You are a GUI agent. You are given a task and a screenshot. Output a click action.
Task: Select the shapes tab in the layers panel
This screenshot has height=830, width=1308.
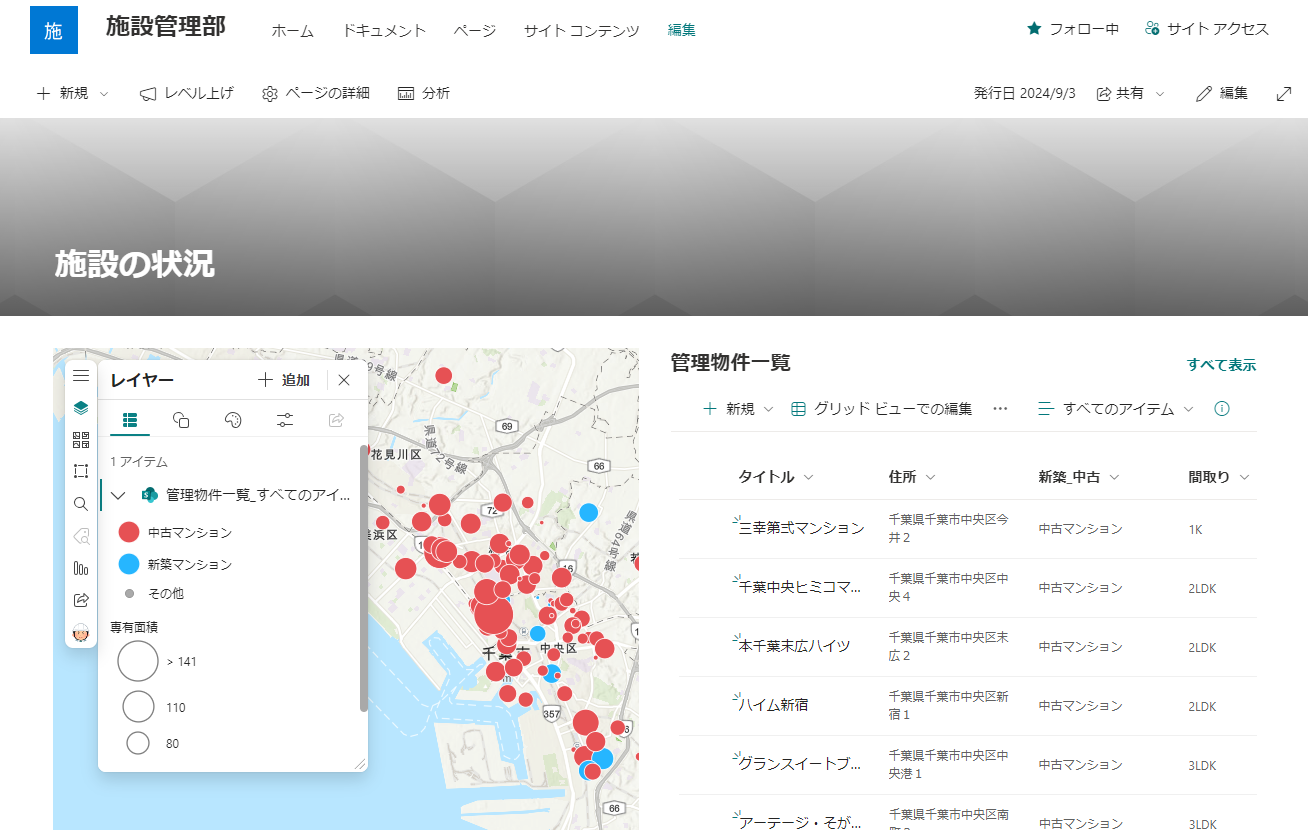[181, 421]
